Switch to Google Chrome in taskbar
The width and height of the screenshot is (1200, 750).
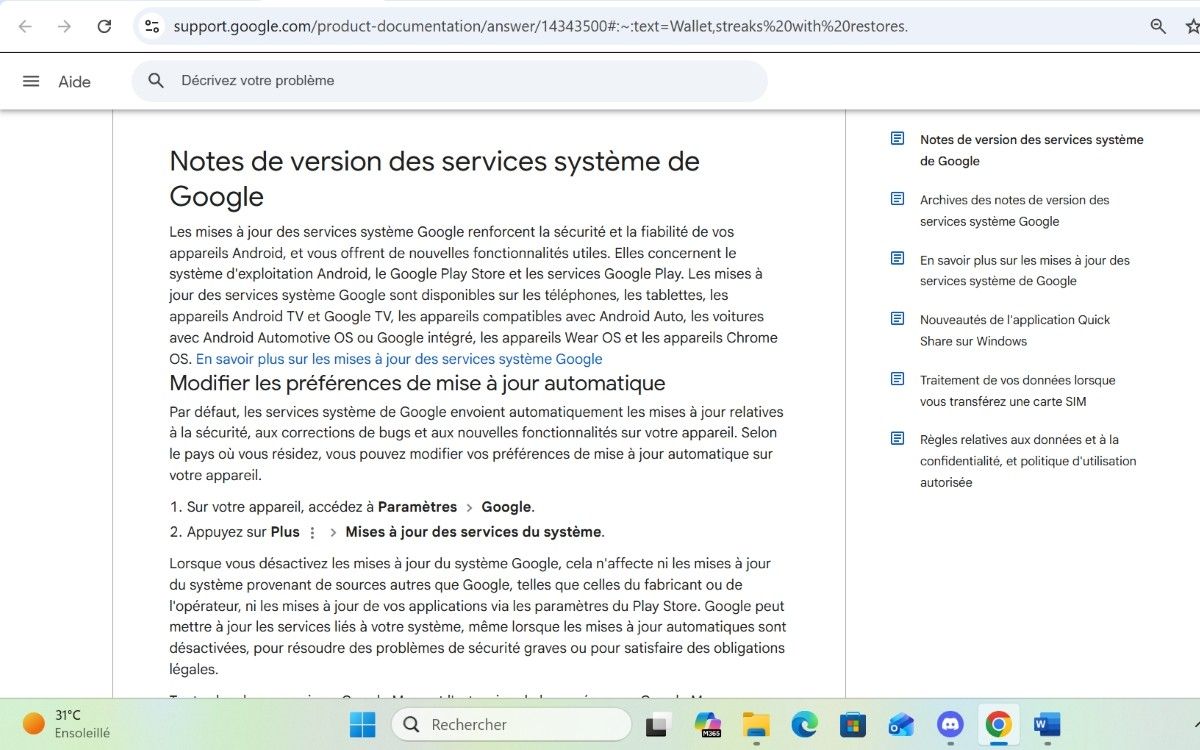pos(998,724)
